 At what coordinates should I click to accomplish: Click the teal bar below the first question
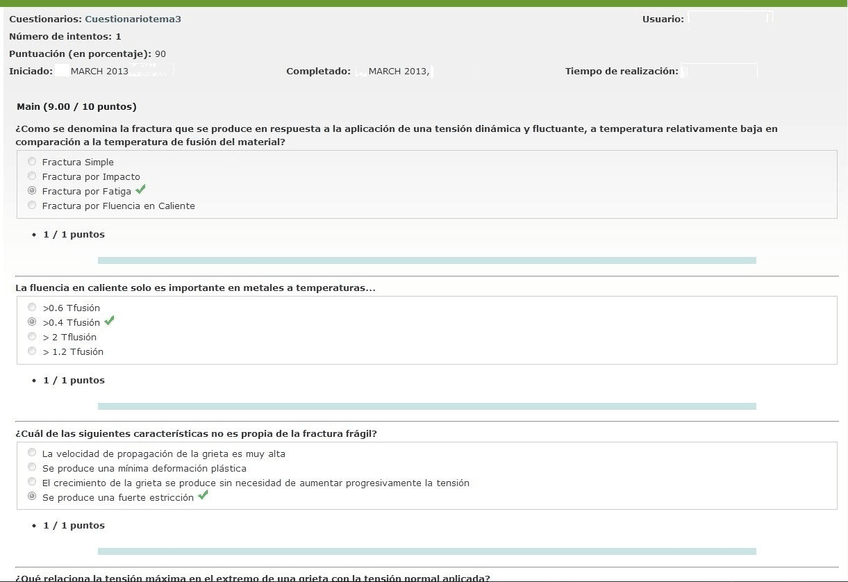point(426,260)
